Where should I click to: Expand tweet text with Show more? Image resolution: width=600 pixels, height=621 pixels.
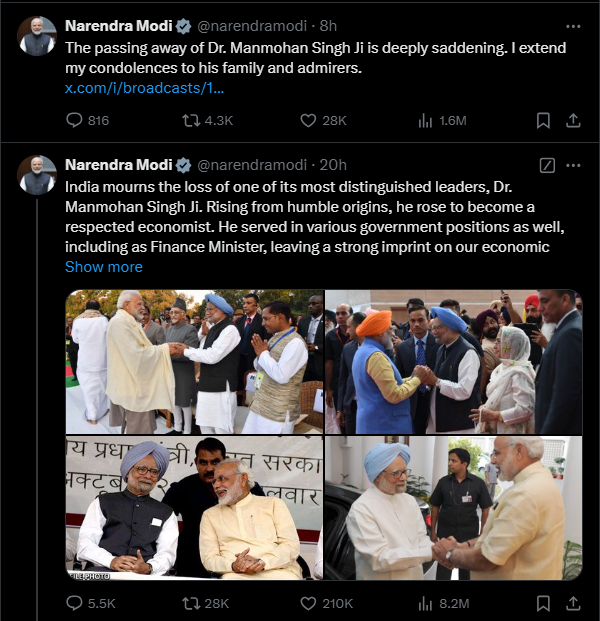coord(104,267)
